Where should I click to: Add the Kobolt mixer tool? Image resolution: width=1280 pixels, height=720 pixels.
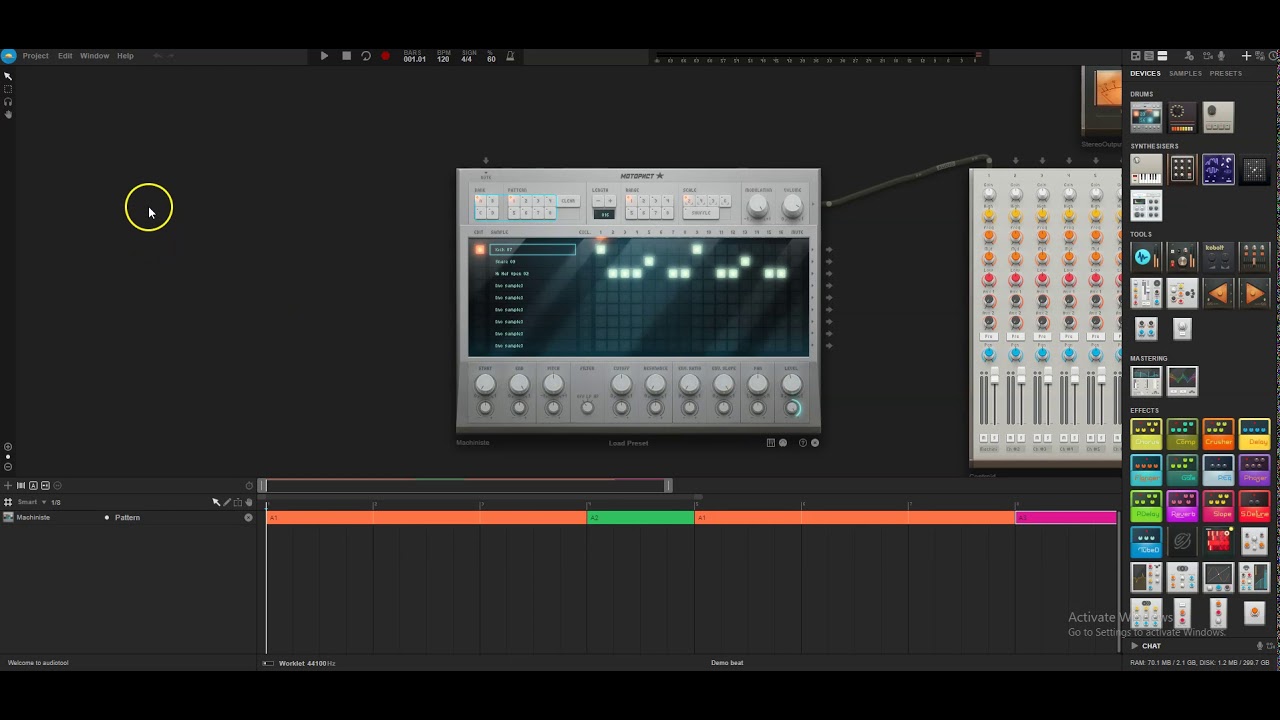click(1218, 257)
